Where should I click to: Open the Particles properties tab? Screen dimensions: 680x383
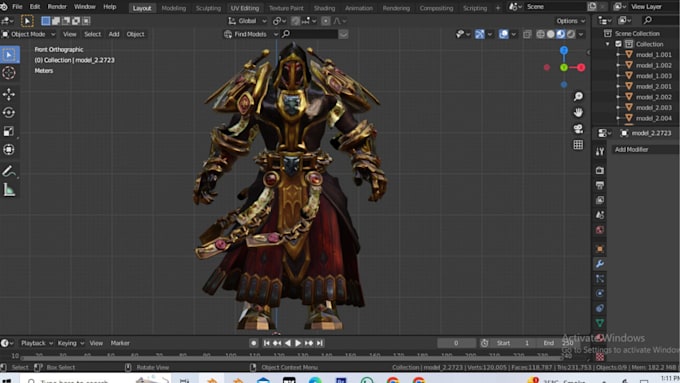[600, 278]
